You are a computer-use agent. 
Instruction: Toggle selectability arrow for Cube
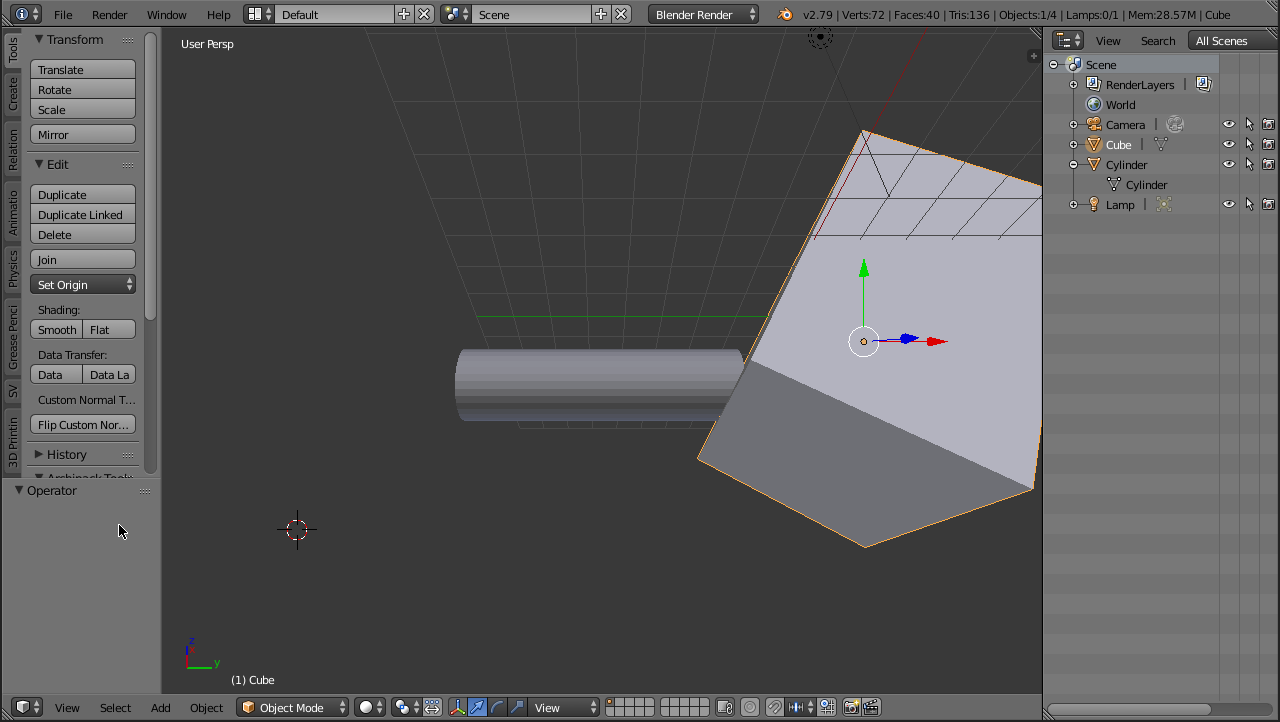point(1249,144)
